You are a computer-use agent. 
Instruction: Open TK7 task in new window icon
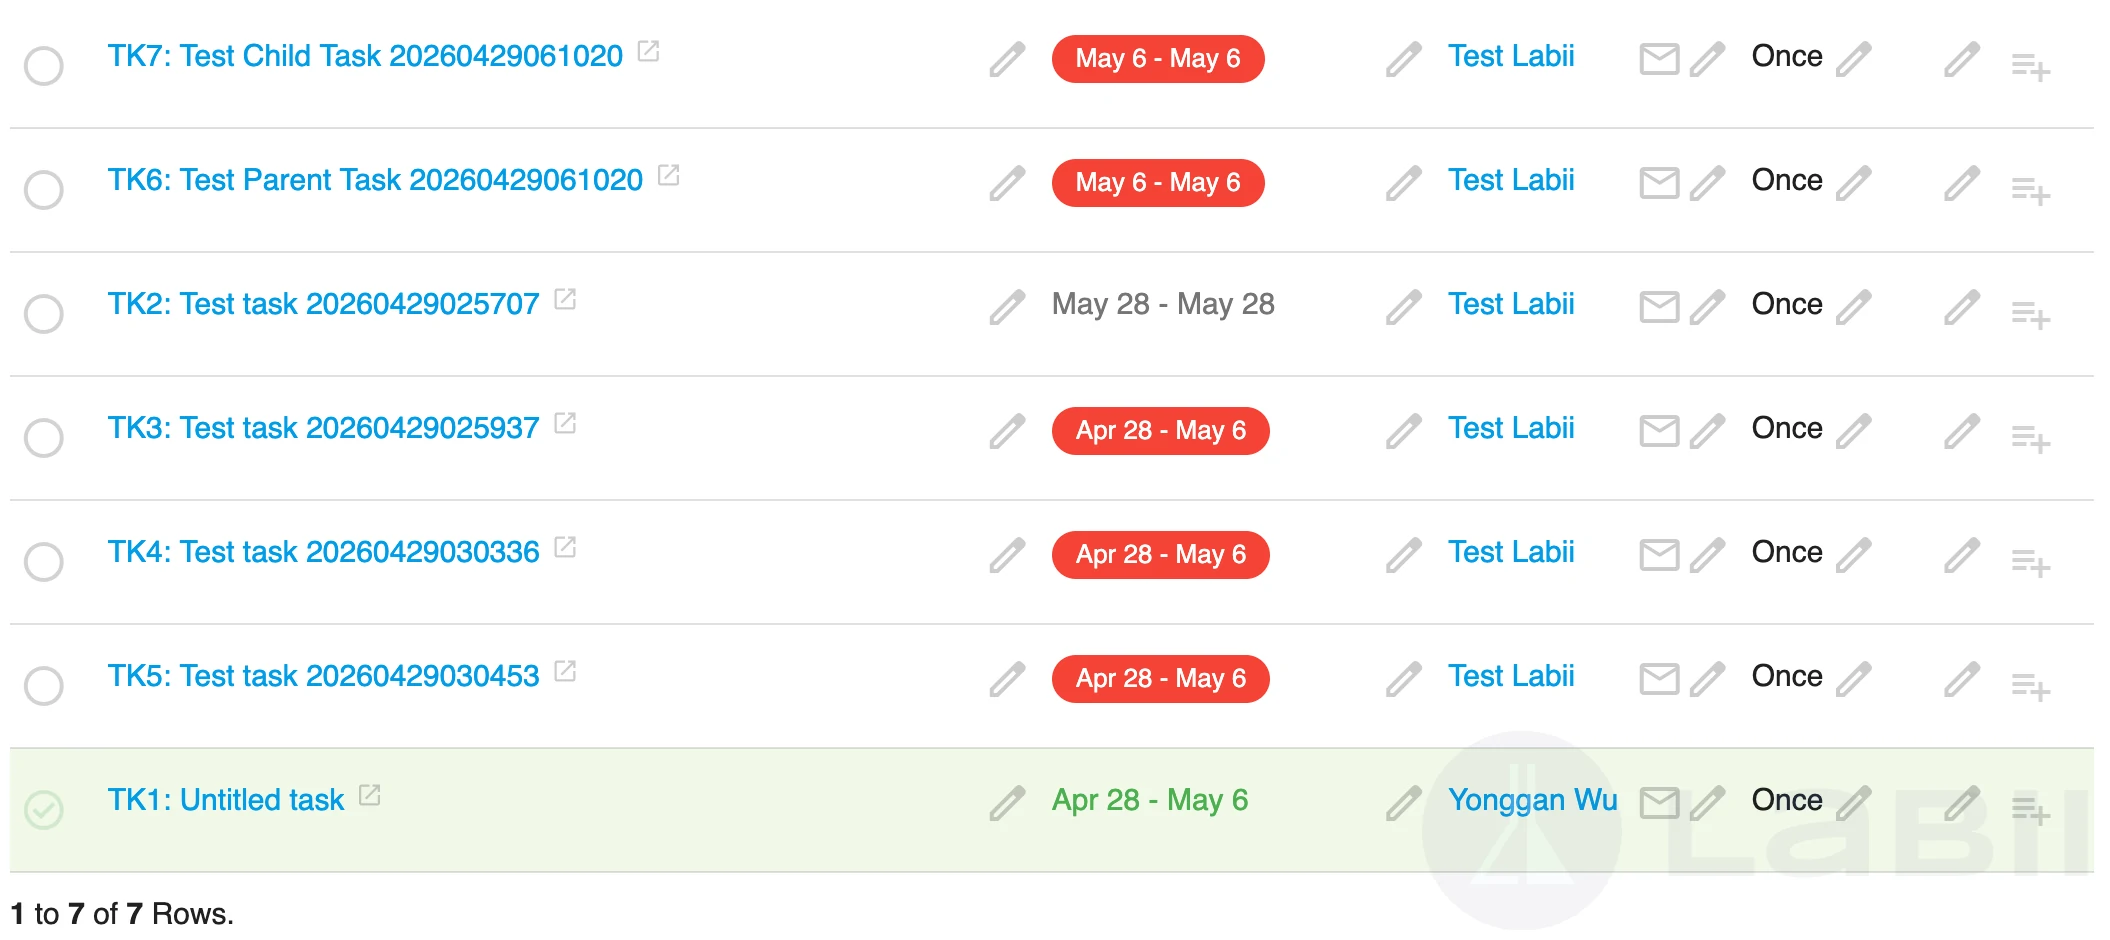[649, 51]
